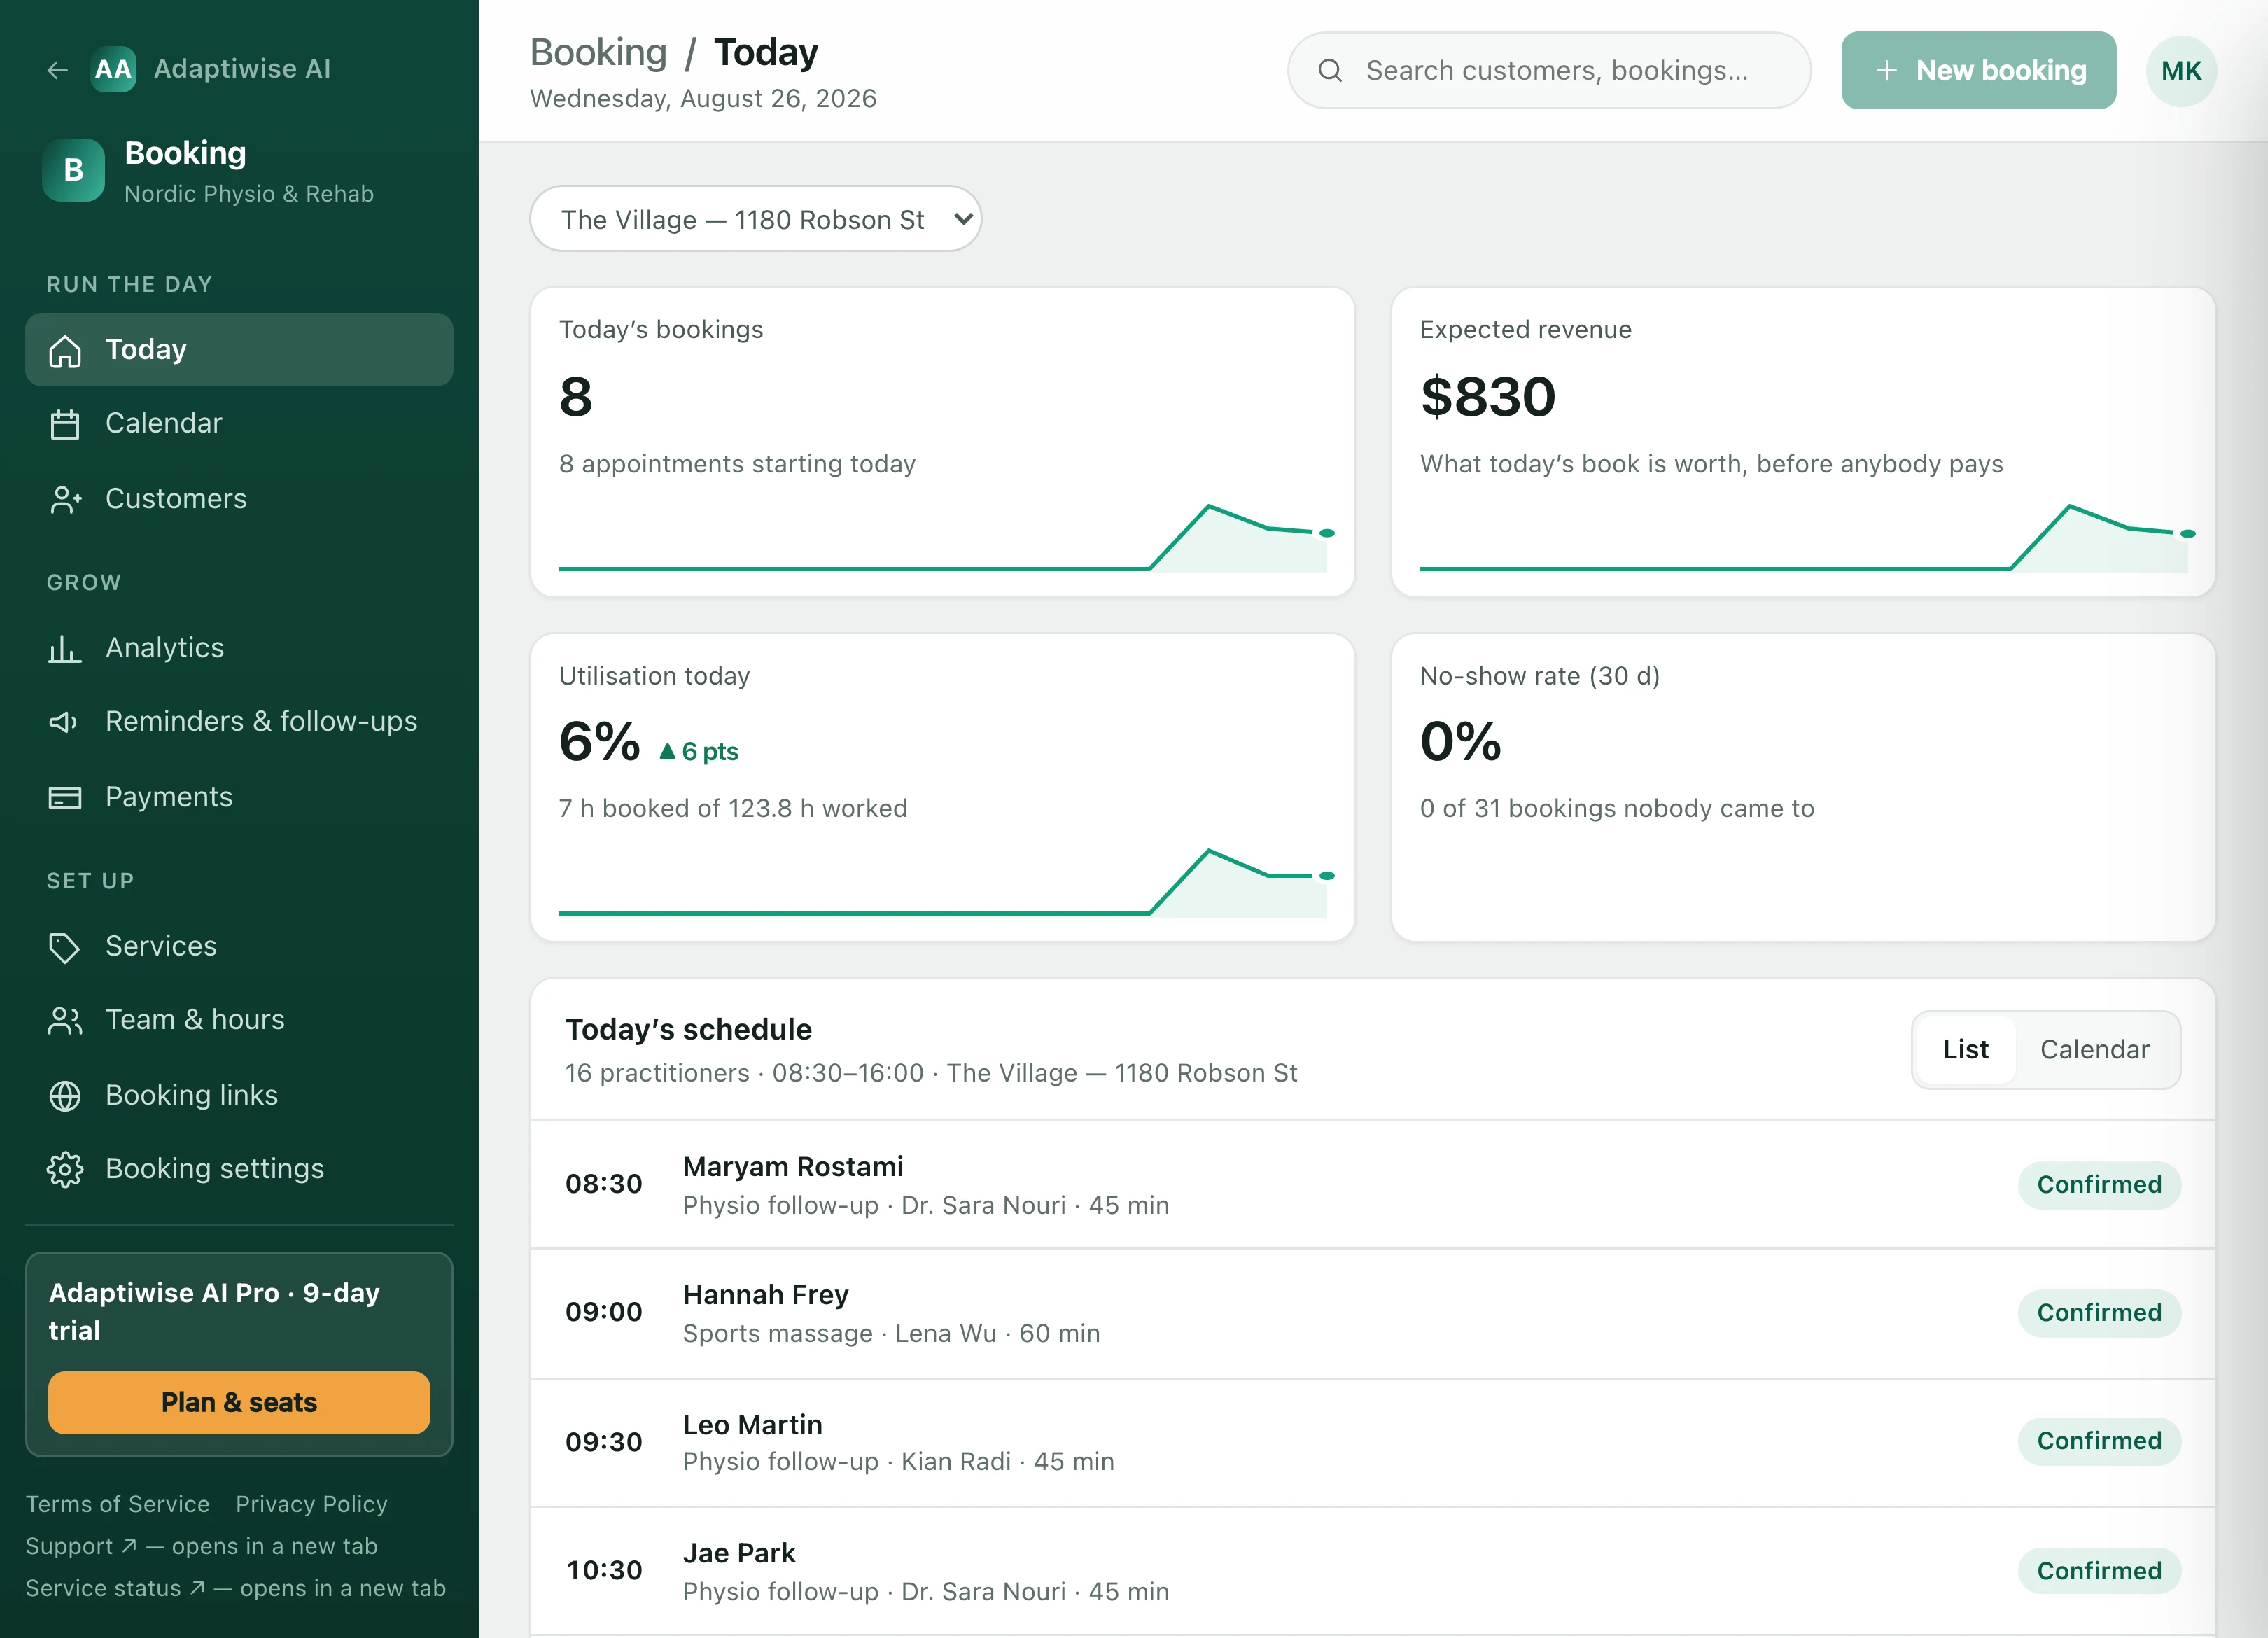Open Leo Martin's 09:30 appointment
Viewport: 2268px width, 1638px height.
[x=1372, y=1443]
